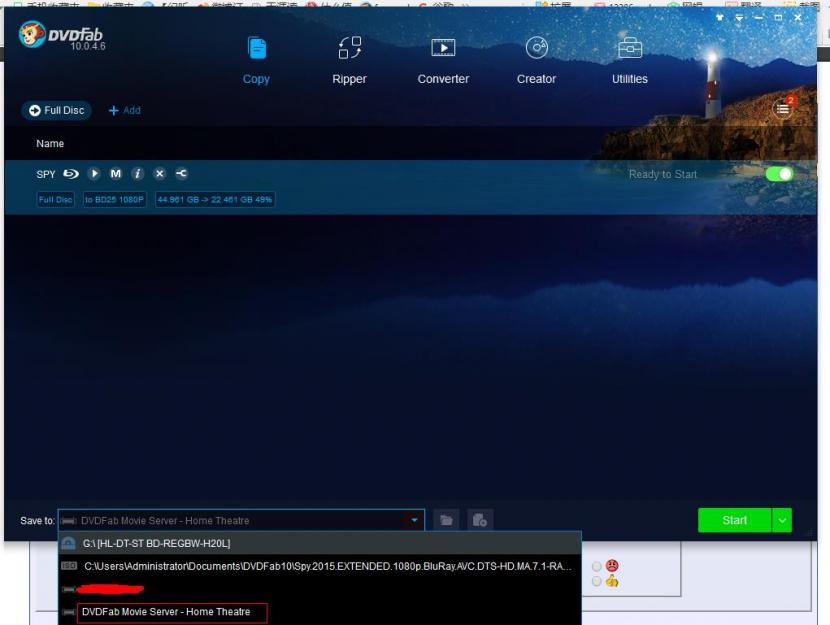Open the skin shirt icon in title bar
Screen dimensions: 830x625
click(719, 17)
